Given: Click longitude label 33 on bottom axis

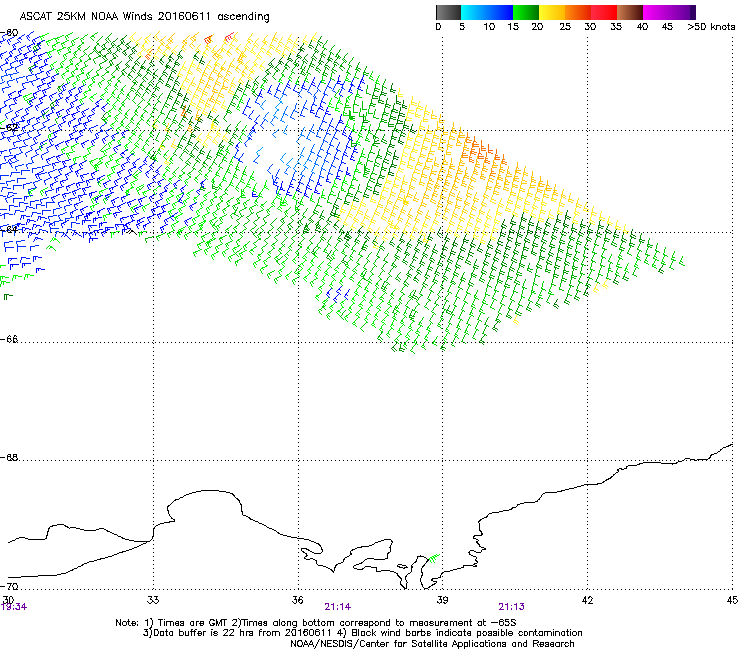Looking at the screenshot, I should coord(153,600).
